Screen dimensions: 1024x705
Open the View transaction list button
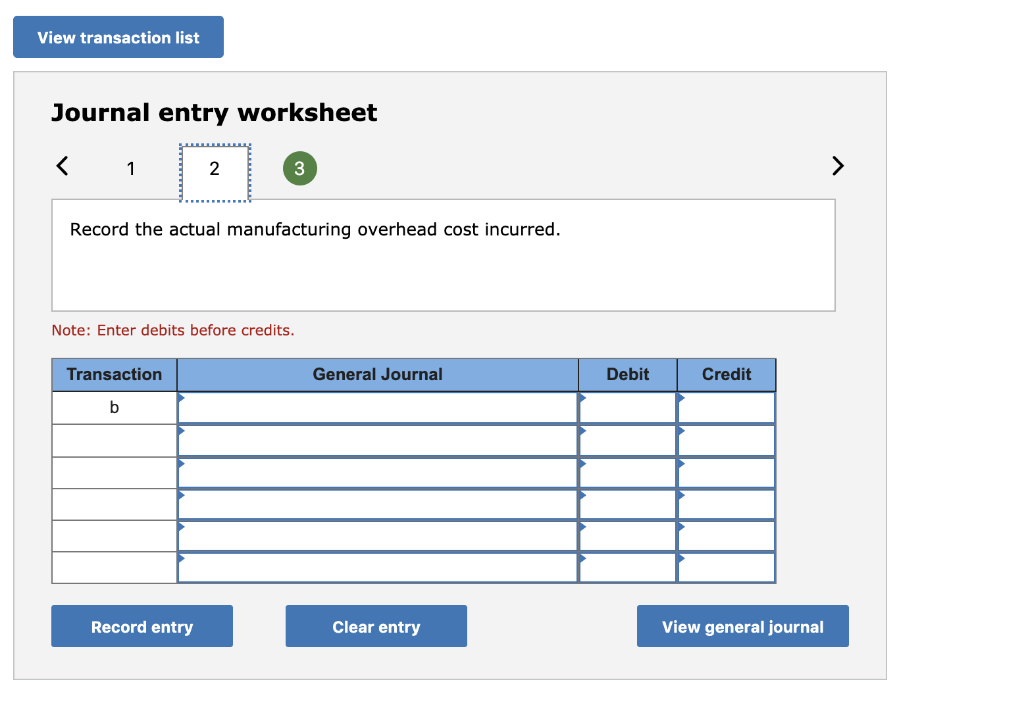coord(118,37)
